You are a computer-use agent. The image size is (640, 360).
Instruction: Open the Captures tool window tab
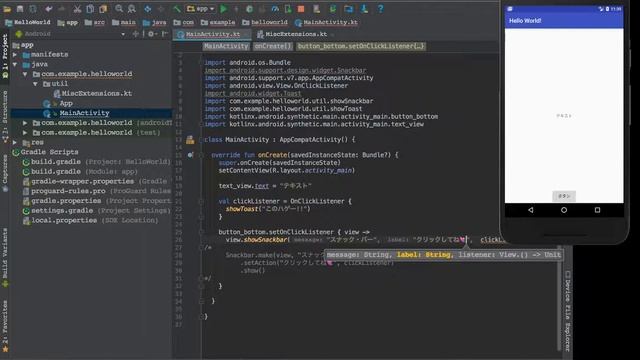tap(5, 173)
